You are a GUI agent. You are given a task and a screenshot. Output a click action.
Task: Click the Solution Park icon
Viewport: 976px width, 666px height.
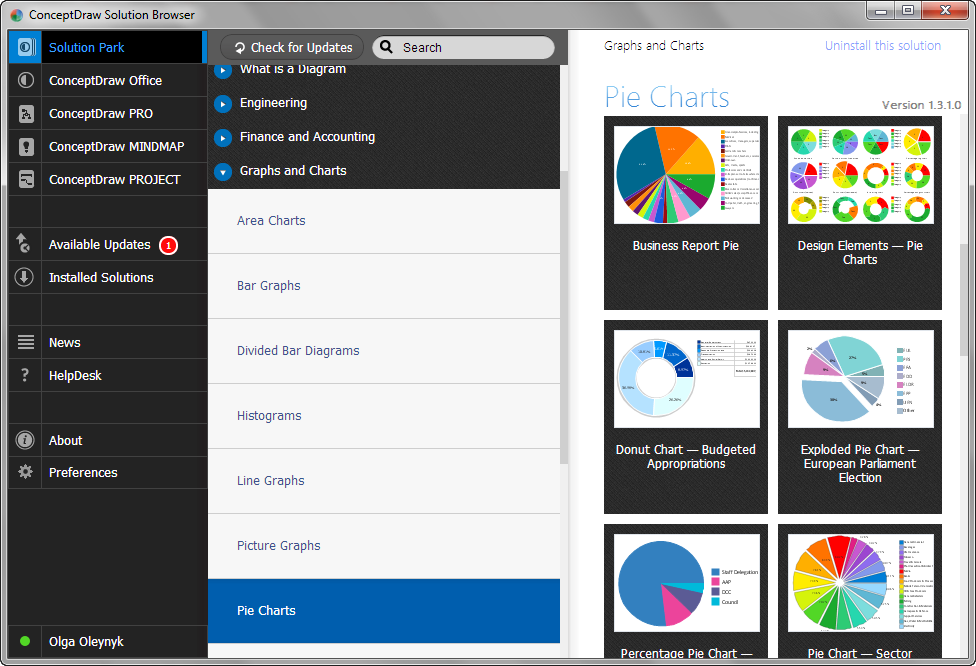pos(26,47)
